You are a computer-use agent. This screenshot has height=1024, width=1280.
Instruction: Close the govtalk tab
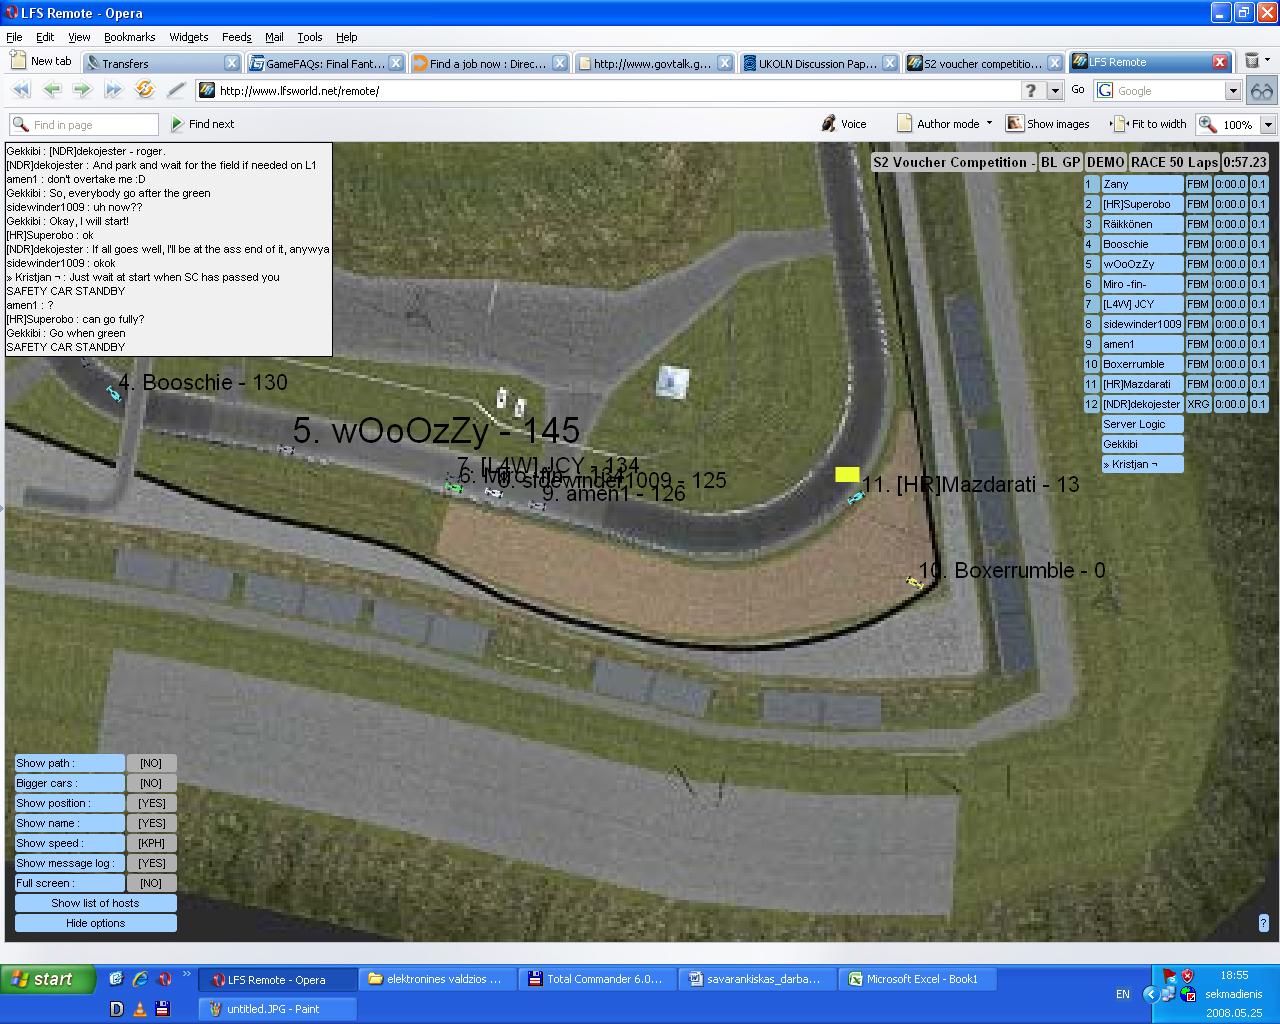pyautogui.click(x=725, y=63)
